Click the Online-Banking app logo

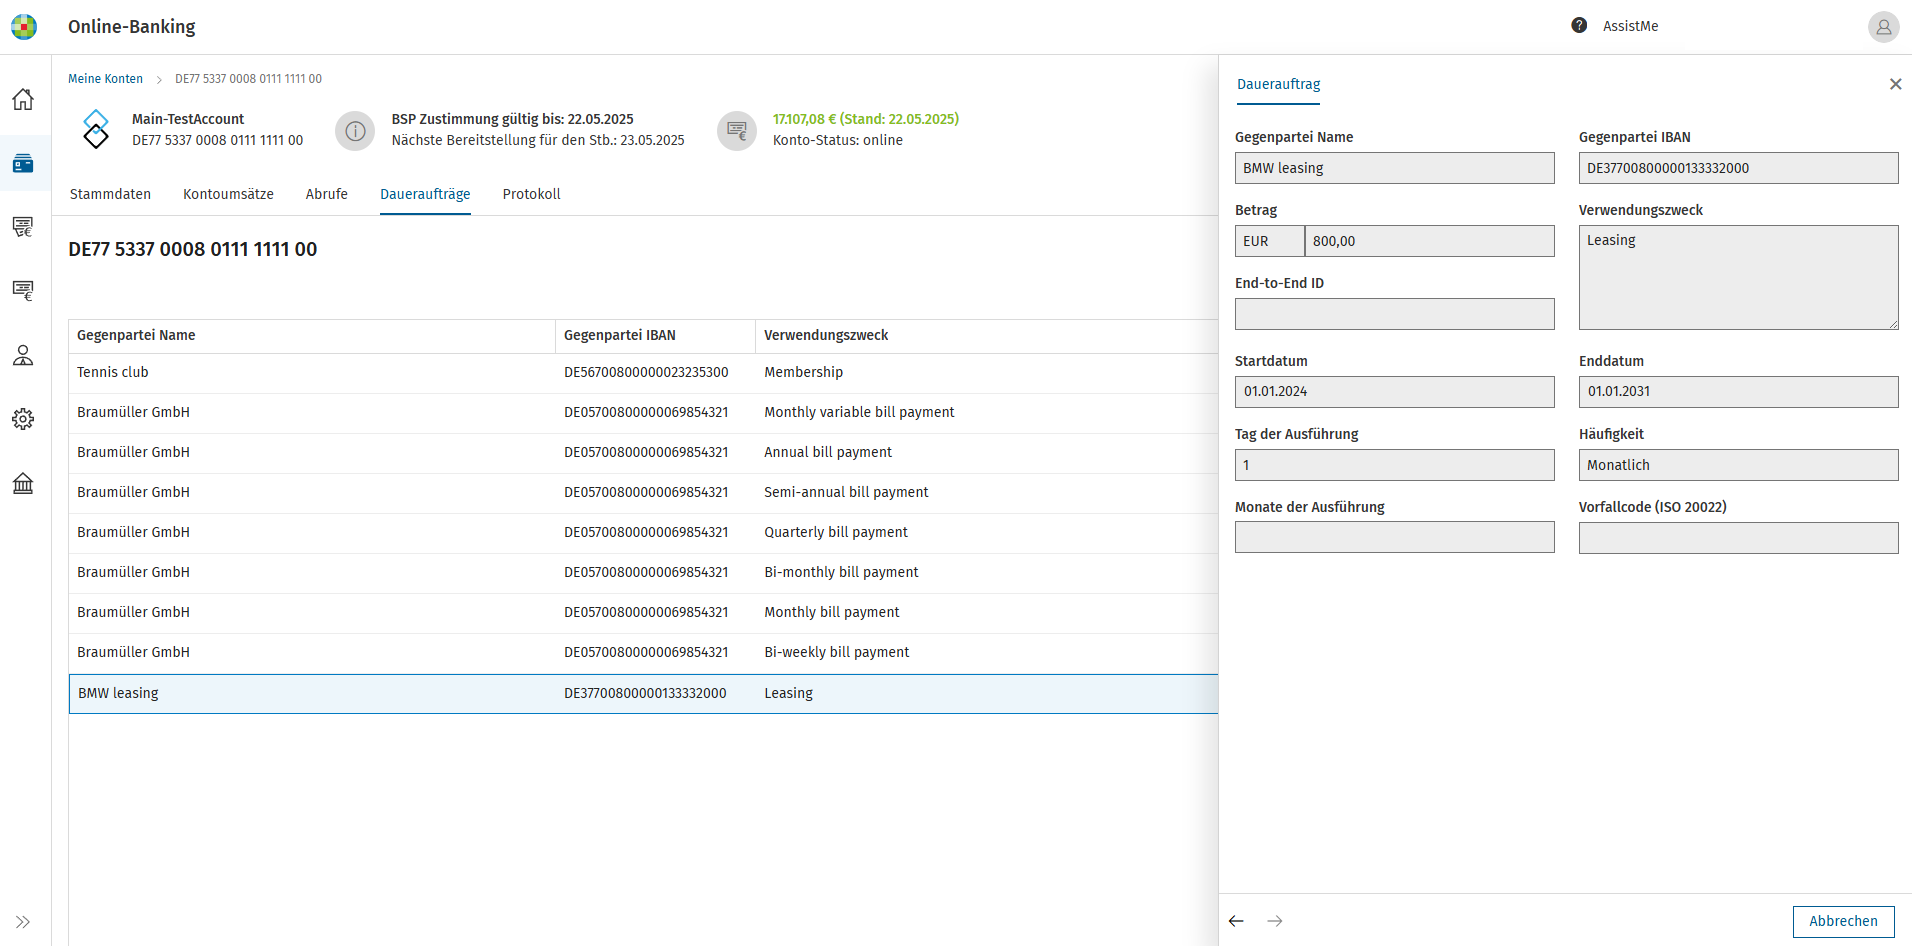click(24, 27)
